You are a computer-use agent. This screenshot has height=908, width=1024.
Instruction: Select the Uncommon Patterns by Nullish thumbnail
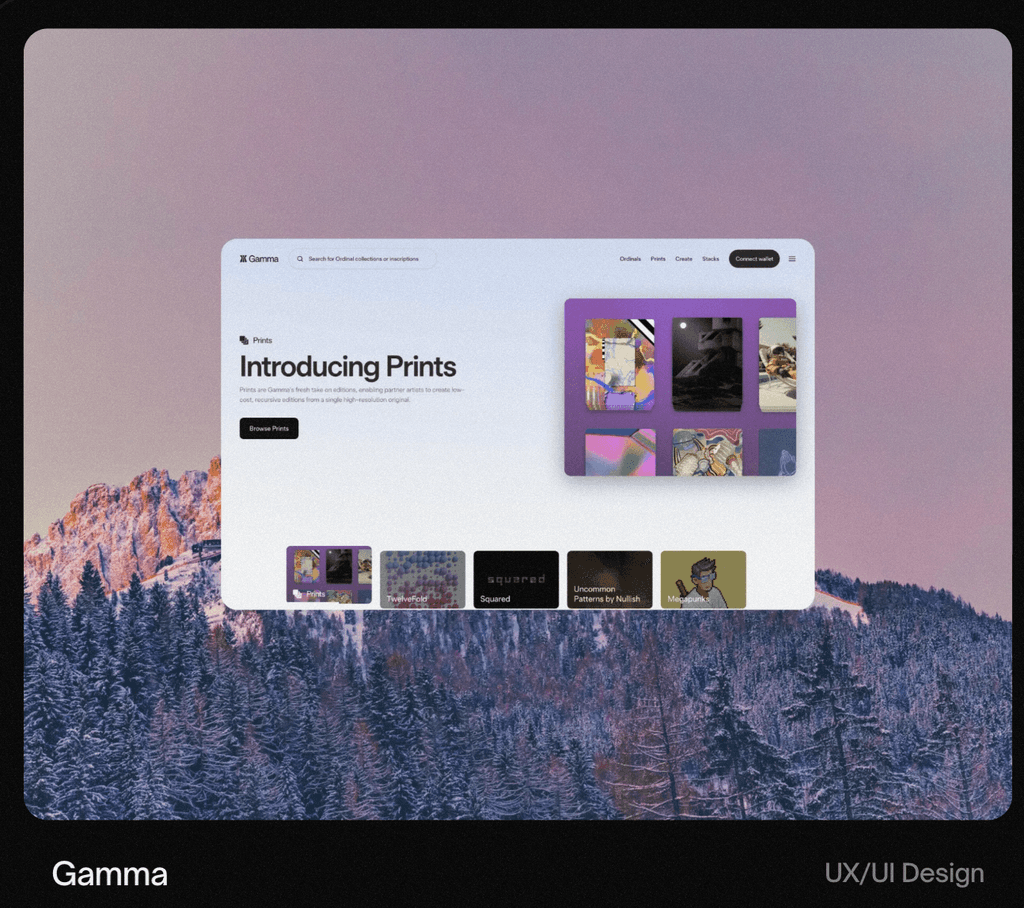609,579
